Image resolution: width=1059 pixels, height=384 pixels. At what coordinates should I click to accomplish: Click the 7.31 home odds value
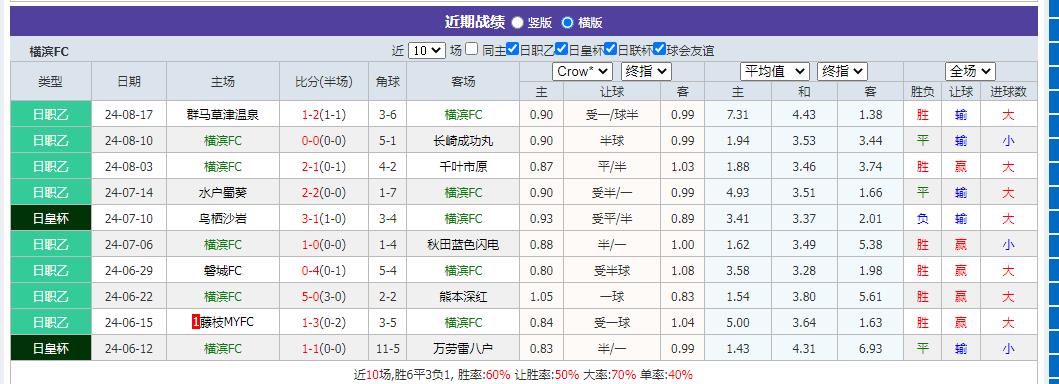pyautogui.click(x=738, y=115)
